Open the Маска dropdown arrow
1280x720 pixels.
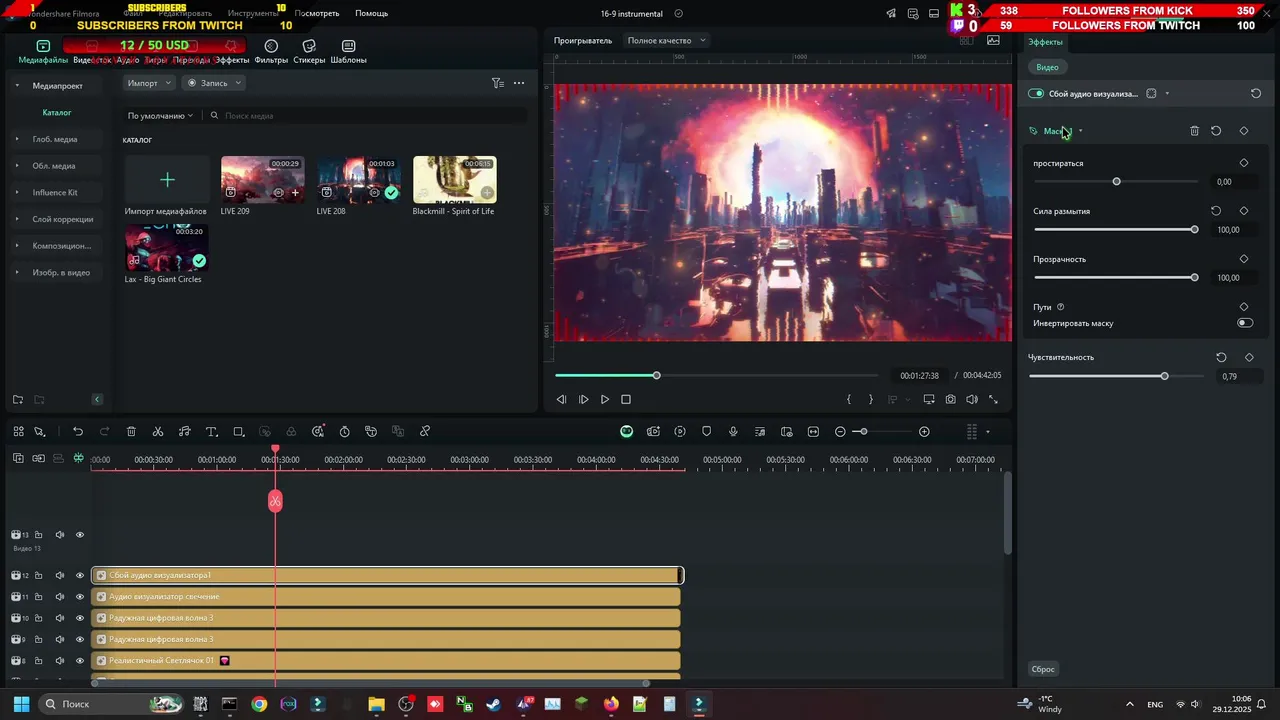pos(1080,131)
